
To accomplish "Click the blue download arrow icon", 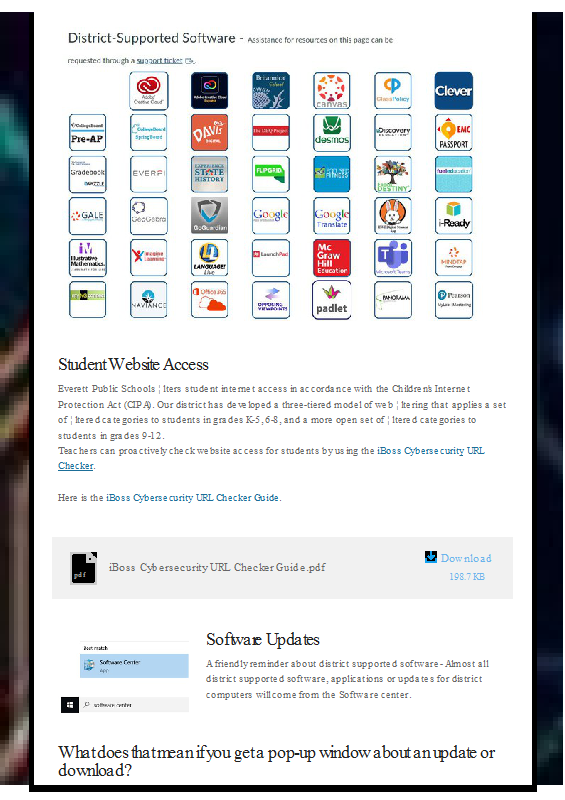I will 431,557.
